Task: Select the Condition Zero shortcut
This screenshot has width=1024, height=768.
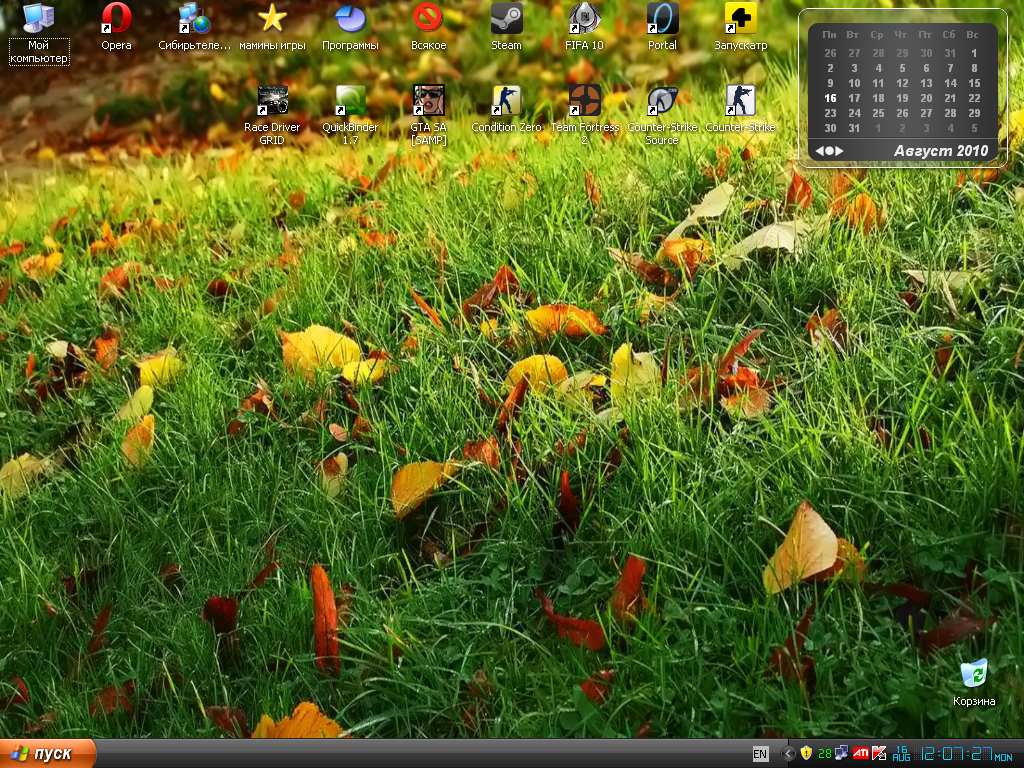Action: (x=506, y=101)
